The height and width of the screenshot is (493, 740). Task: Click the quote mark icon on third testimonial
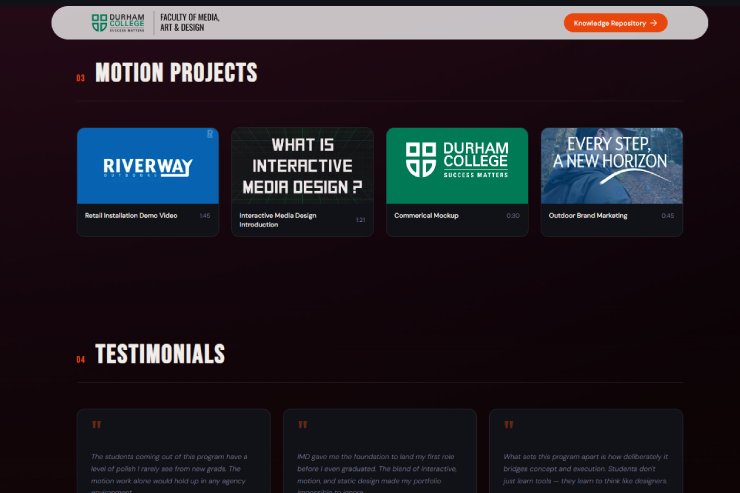pyautogui.click(x=509, y=425)
